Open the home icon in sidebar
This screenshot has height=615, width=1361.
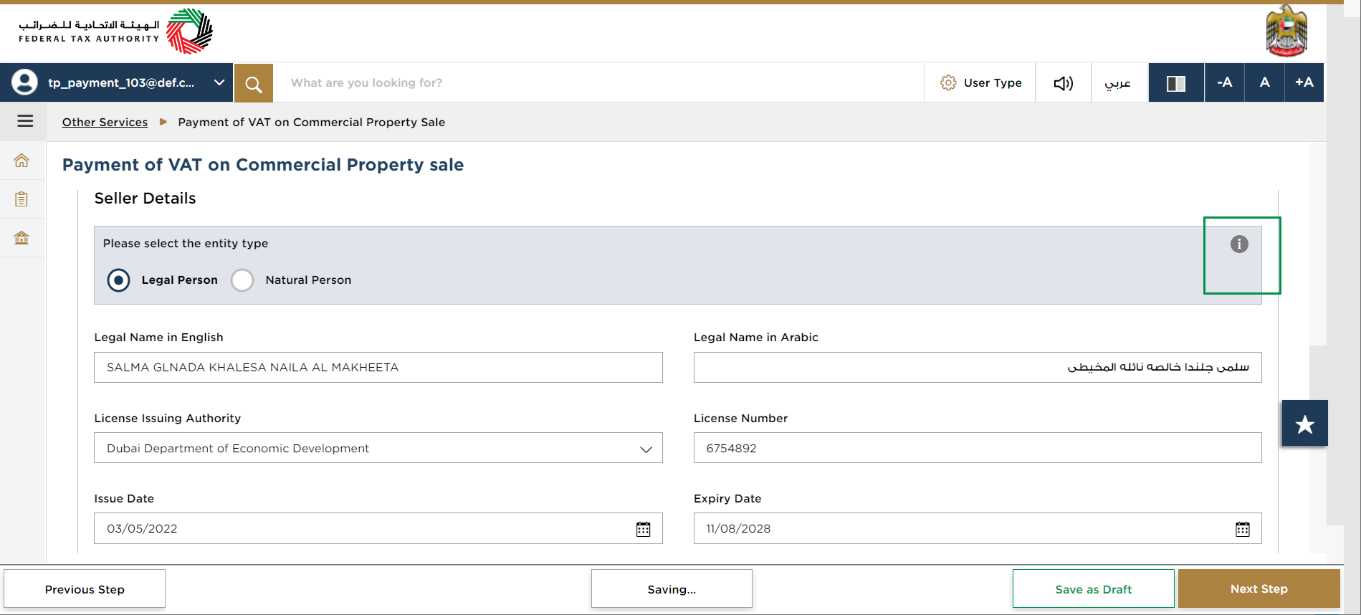(x=22, y=160)
